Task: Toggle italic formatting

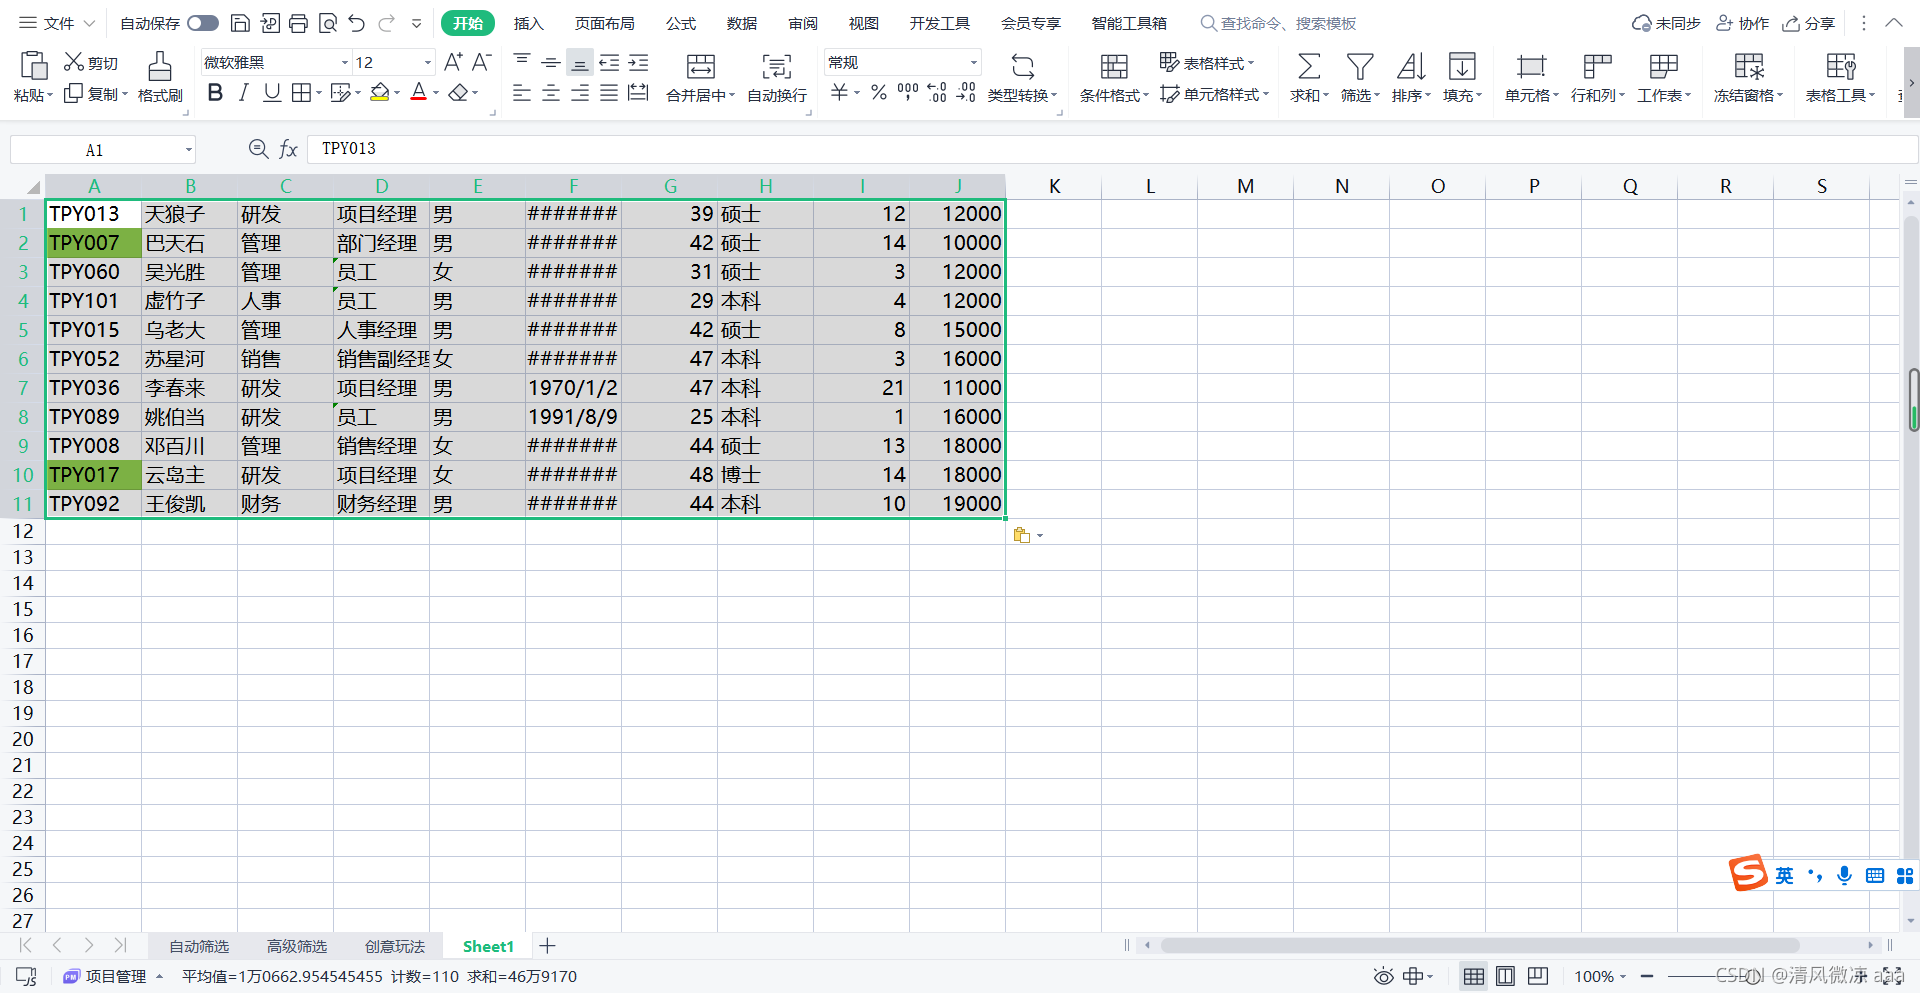Action: [x=243, y=93]
